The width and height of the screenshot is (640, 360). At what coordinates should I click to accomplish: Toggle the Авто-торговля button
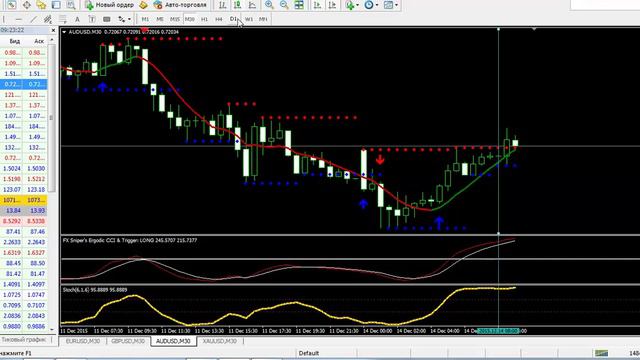(x=180, y=5)
